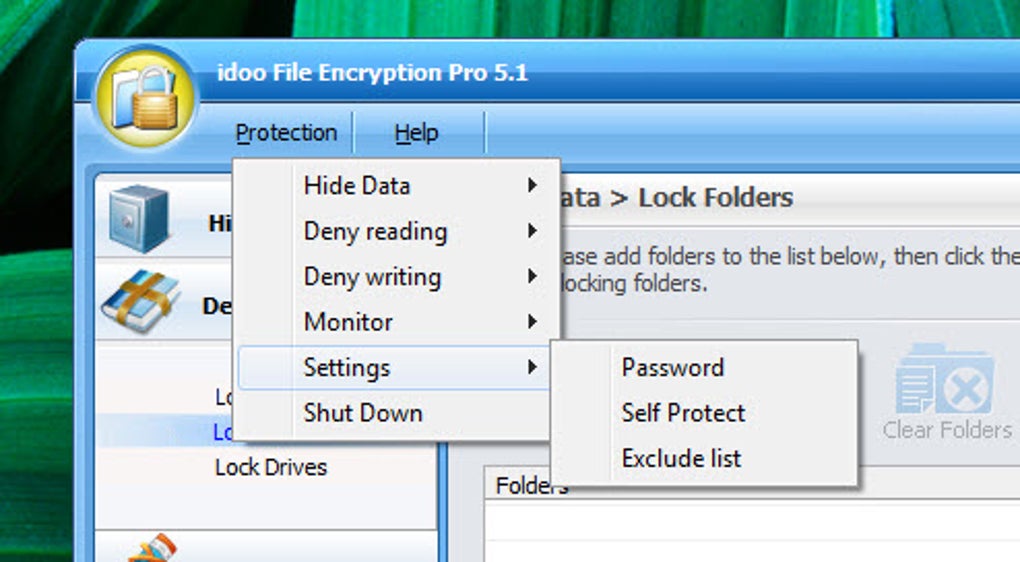Select the safe icon in sidebar
Image resolution: width=1020 pixels, height=562 pixels.
click(139, 219)
